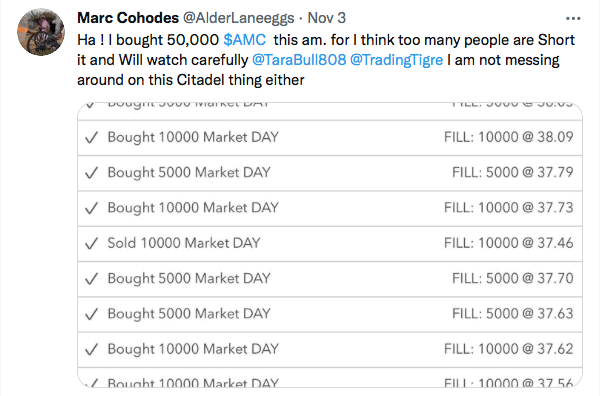Viewport: 611px width, 396px height.
Task: Click checkmark beside Bought 10000 at 37.73
Action: click(x=91, y=208)
